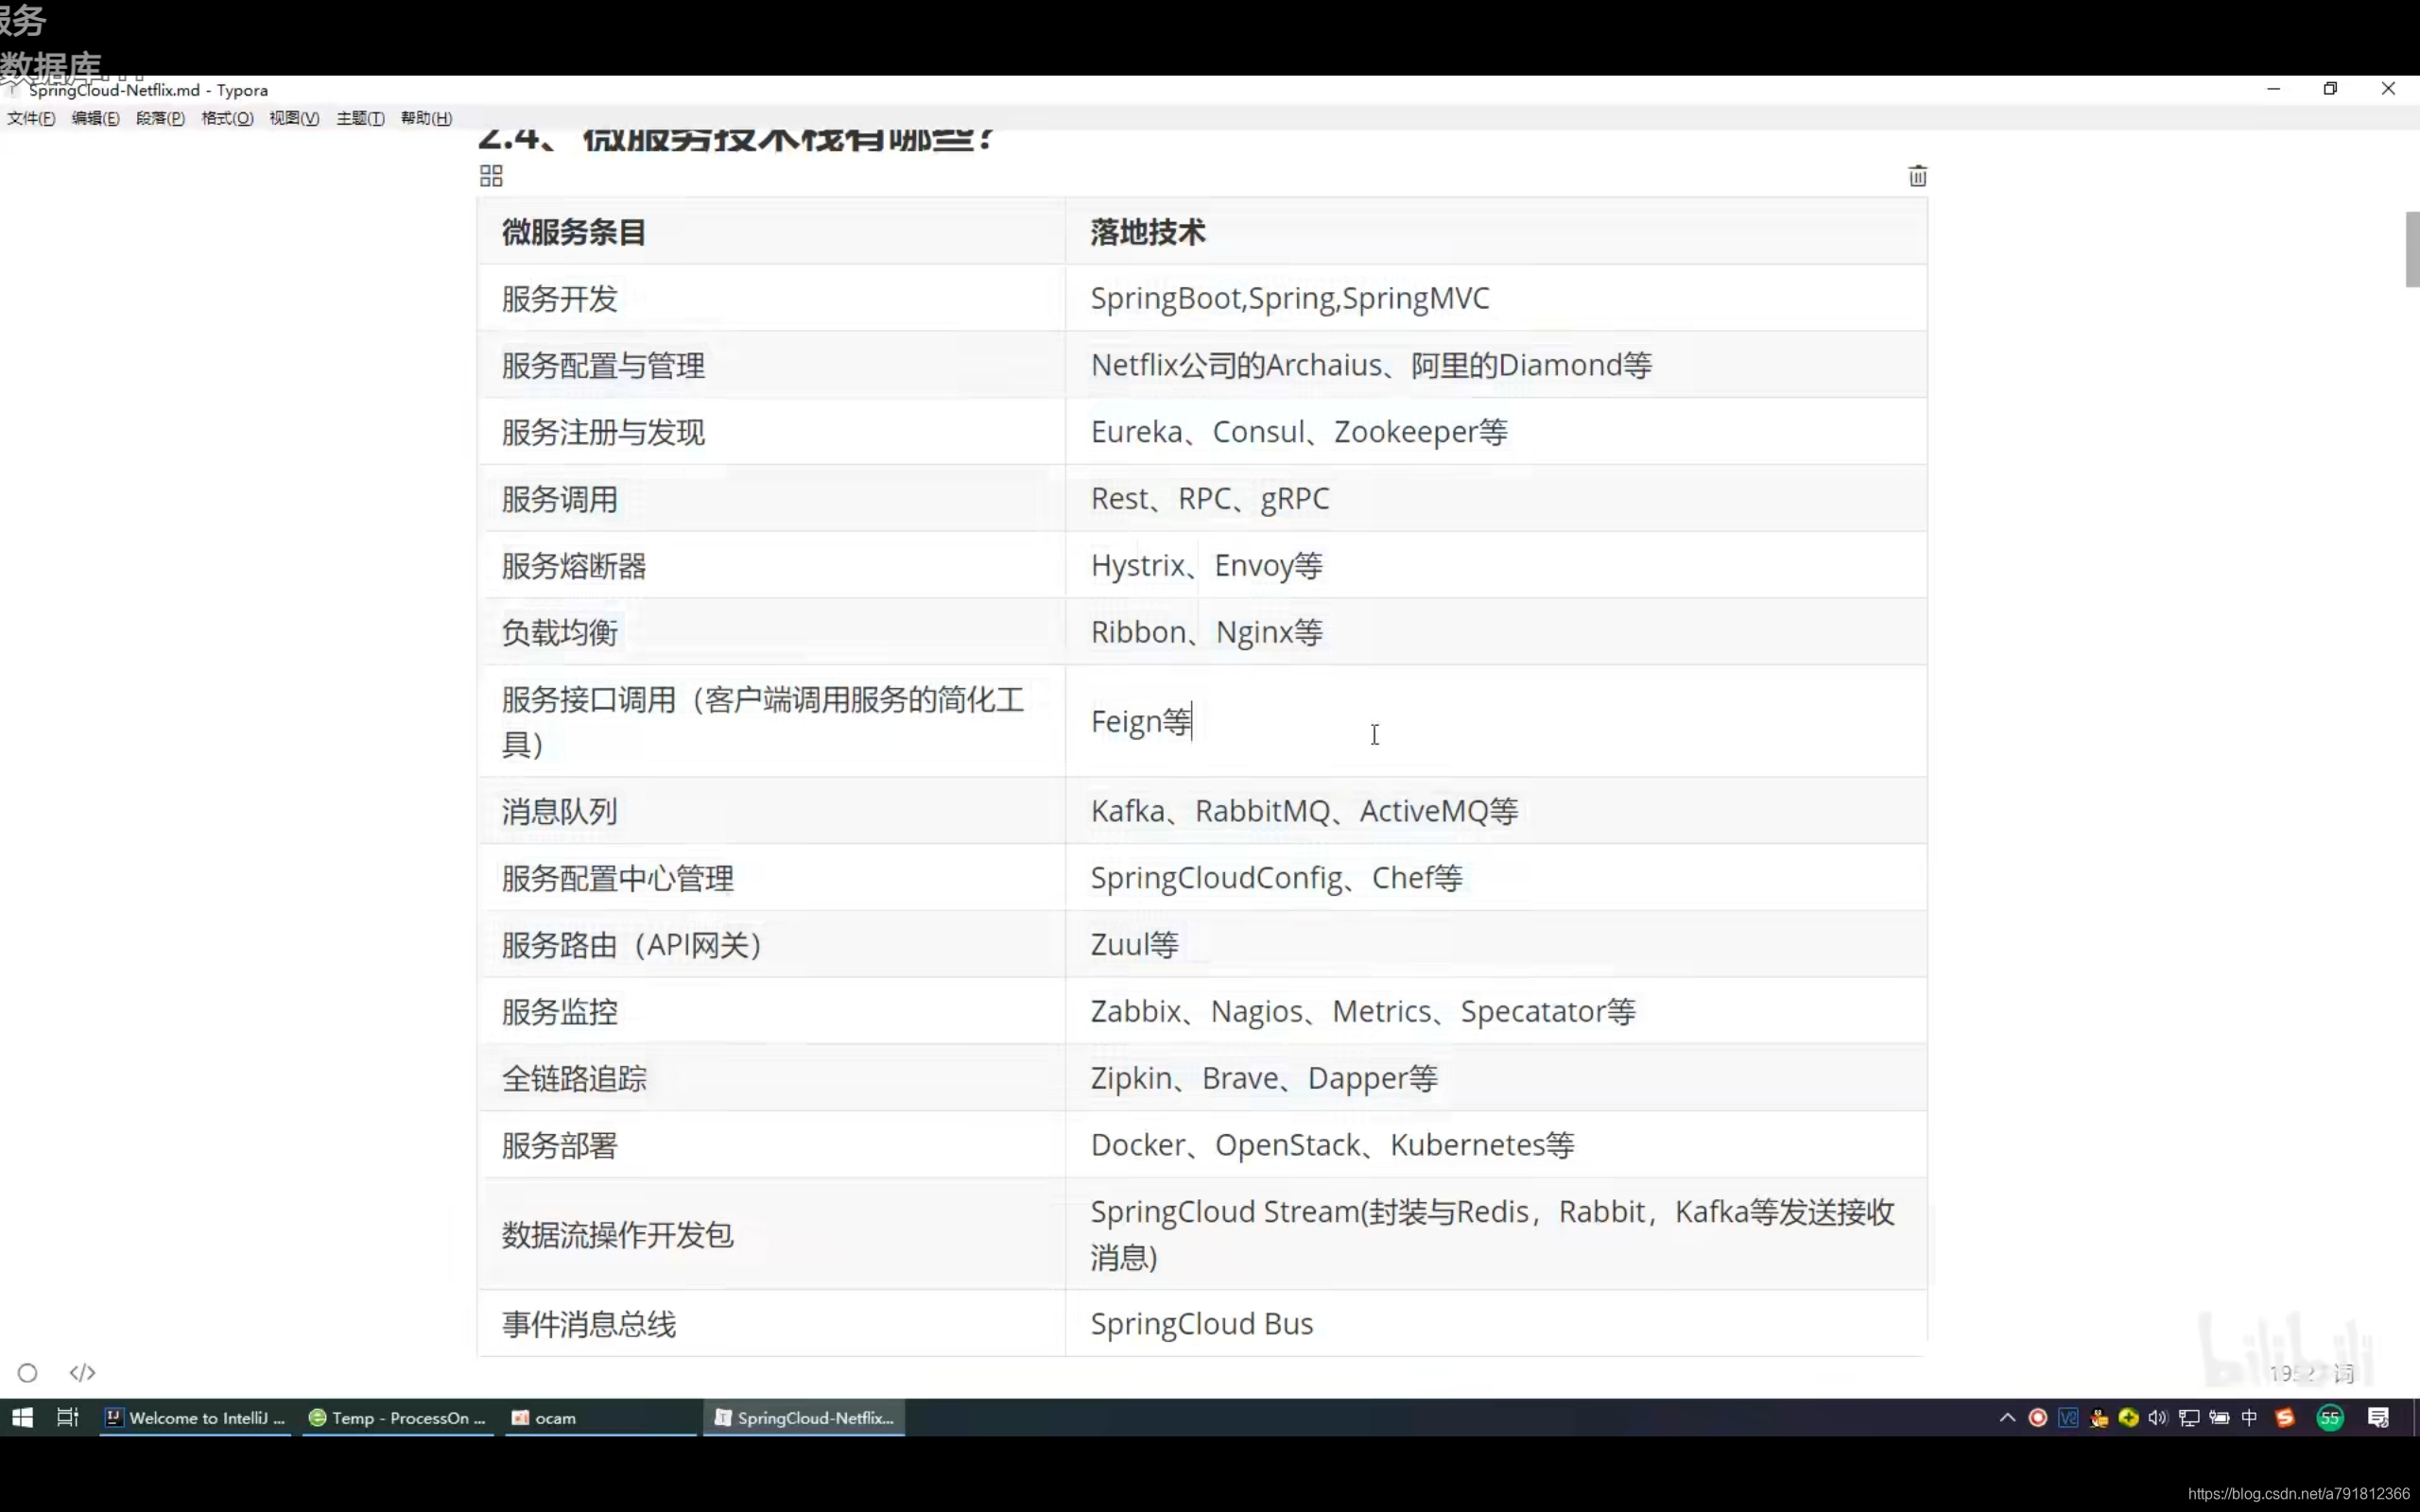Click the Zipkin、Brave、Dapper等 cell
2420x1512 pixels.
point(1496,1078)
